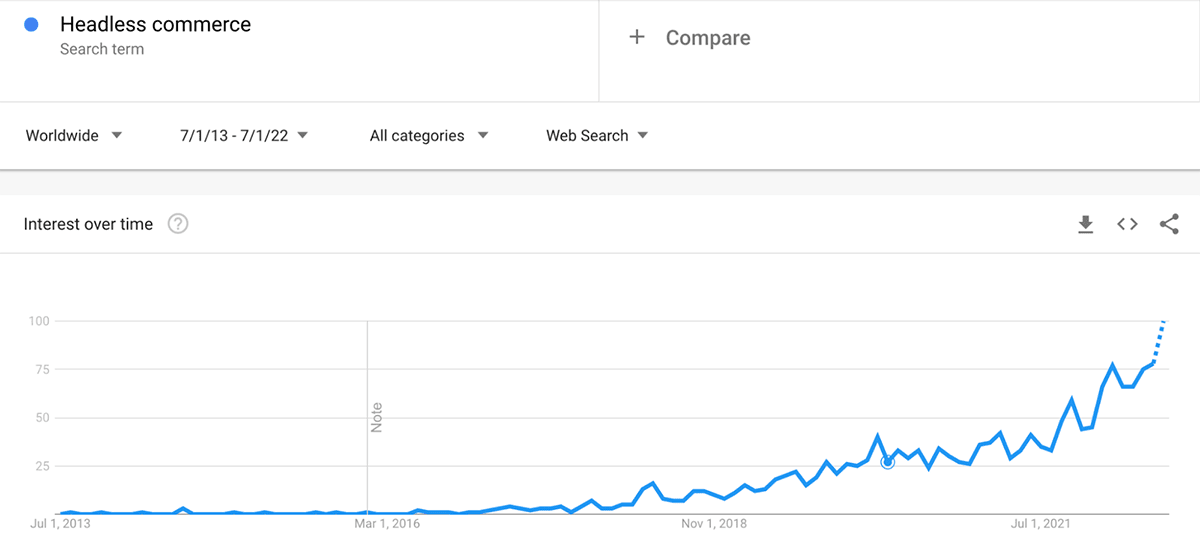Click the Note marker on chart
The image size is (1200, 555).
(x=377, y=417)
